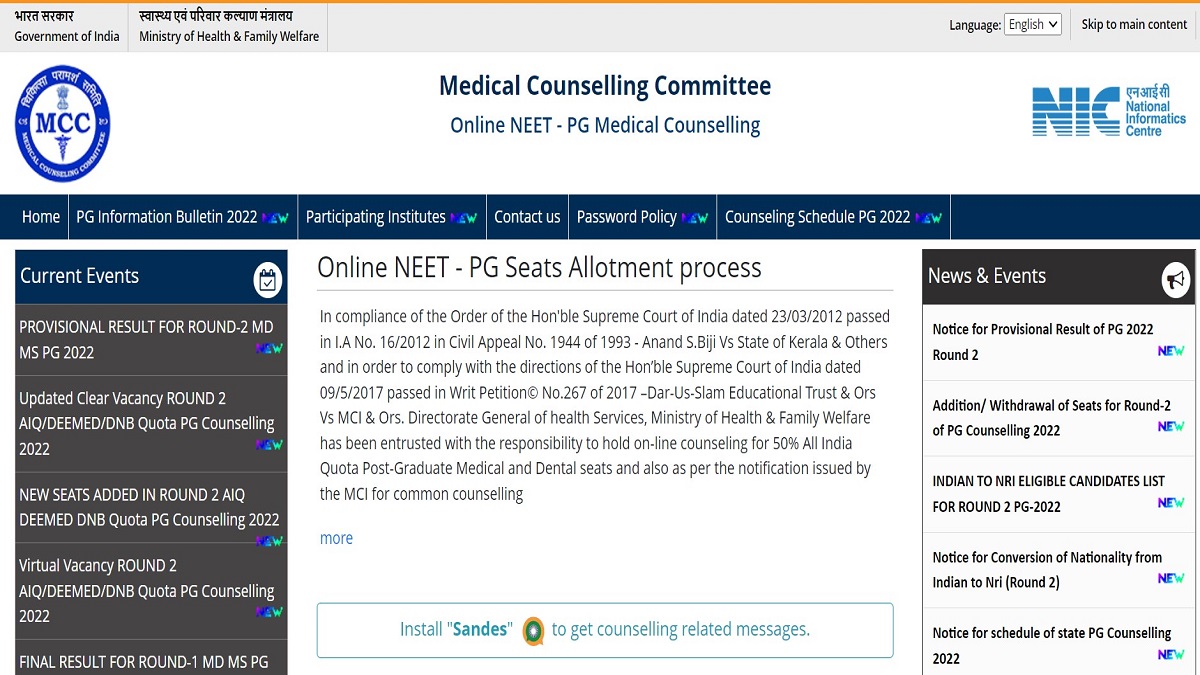The image size is (1200, 675).
Task: Click the Install Sandes banner
Action: [605, 630]
